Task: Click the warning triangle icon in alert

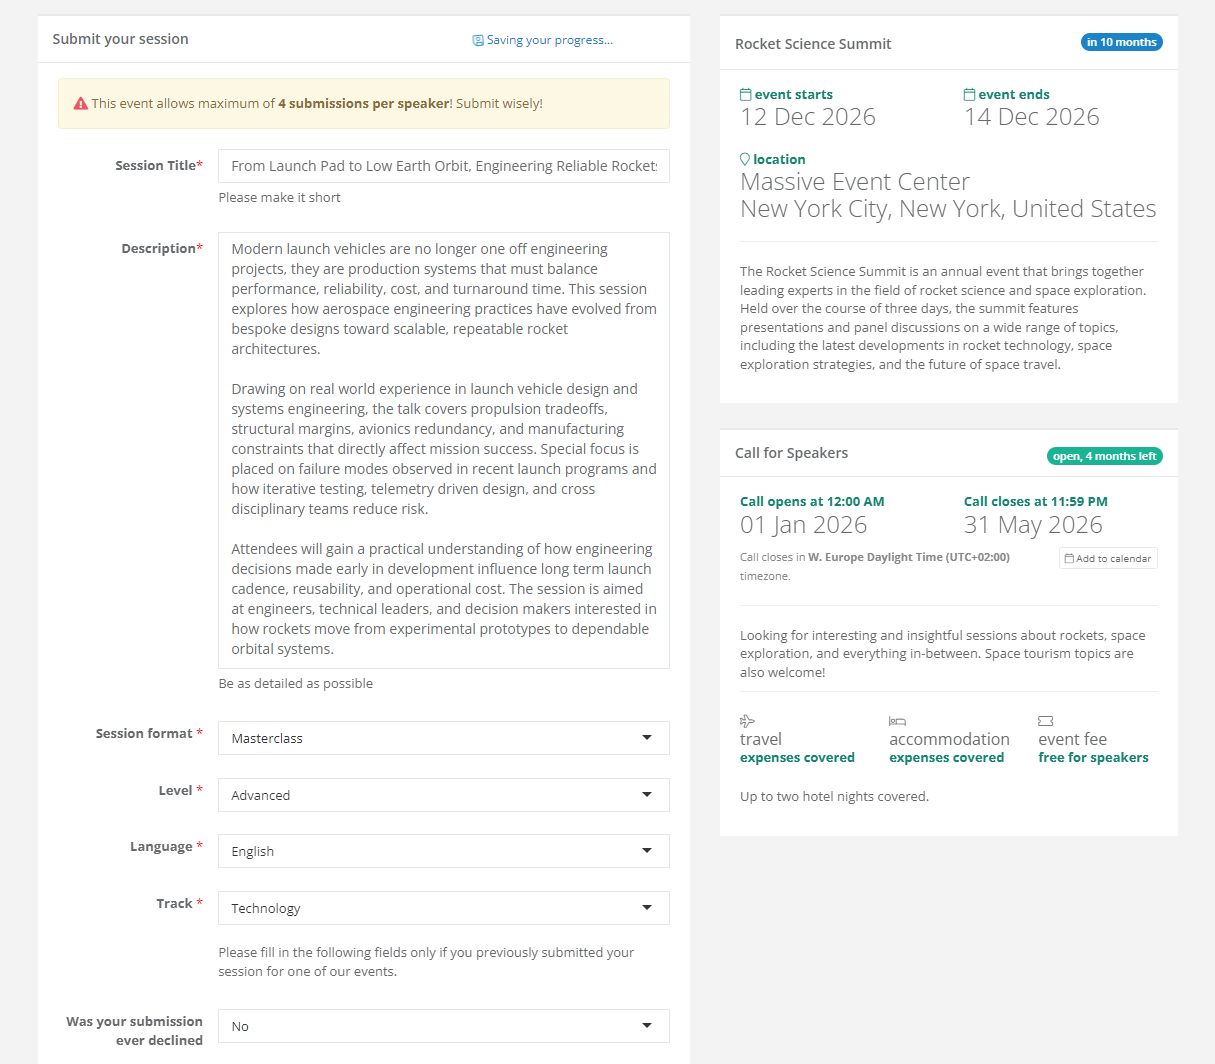Action: click(80, 104)
